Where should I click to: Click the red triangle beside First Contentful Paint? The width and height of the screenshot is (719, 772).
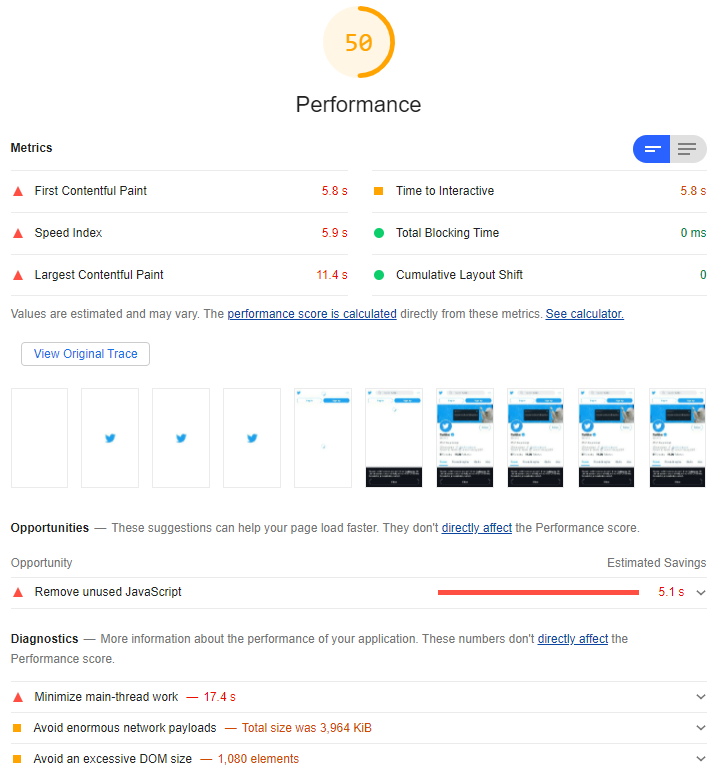(x=17, y=191)
